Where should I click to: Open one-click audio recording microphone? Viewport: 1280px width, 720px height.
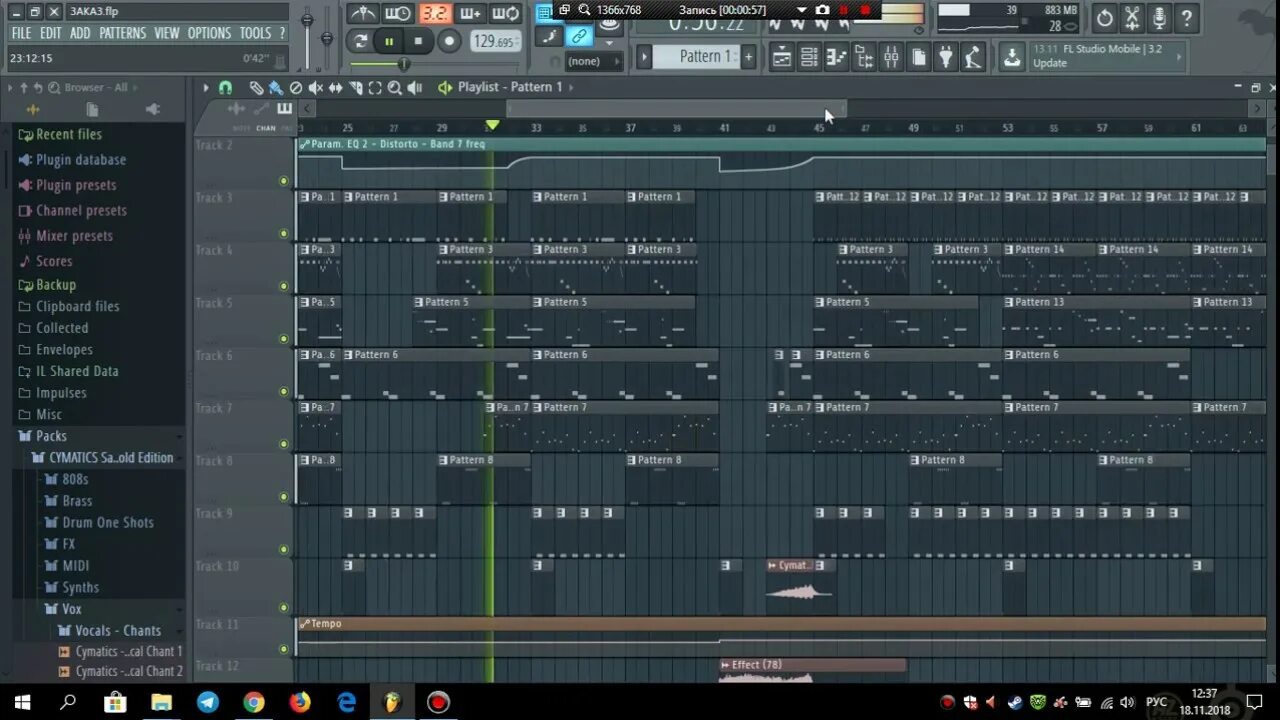point(1159,17)
